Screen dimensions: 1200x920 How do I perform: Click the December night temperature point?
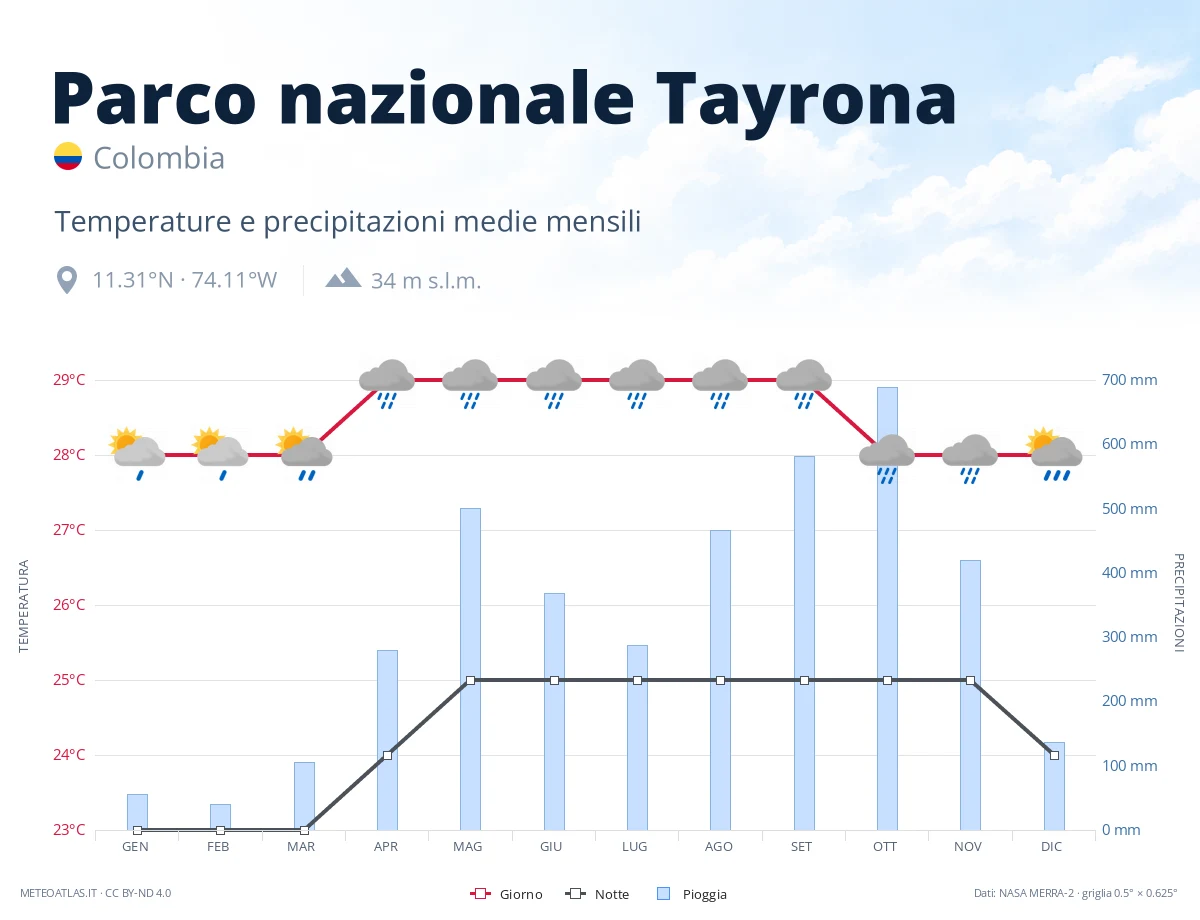tap(1054, 755)
